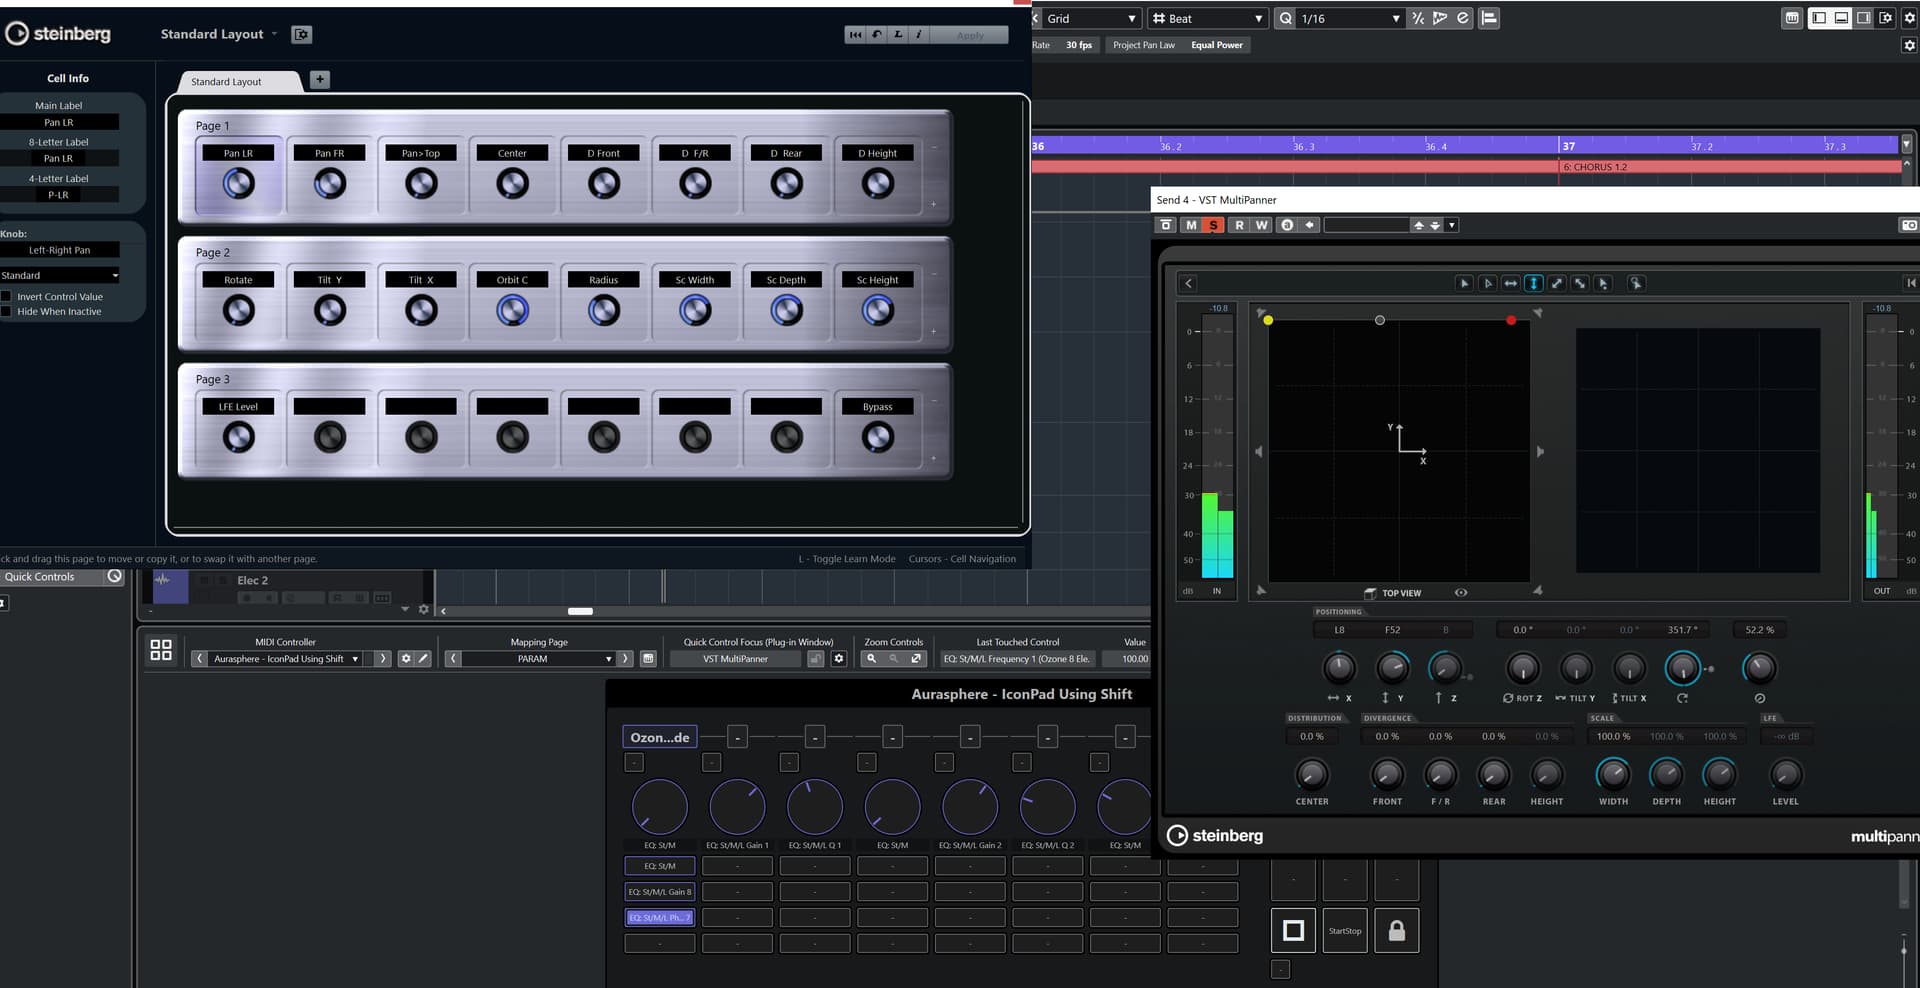Viewport: 1920px width, 988px height.
Task: Open the Standard Layout dropdown arrow
Action: click(275, 34)
